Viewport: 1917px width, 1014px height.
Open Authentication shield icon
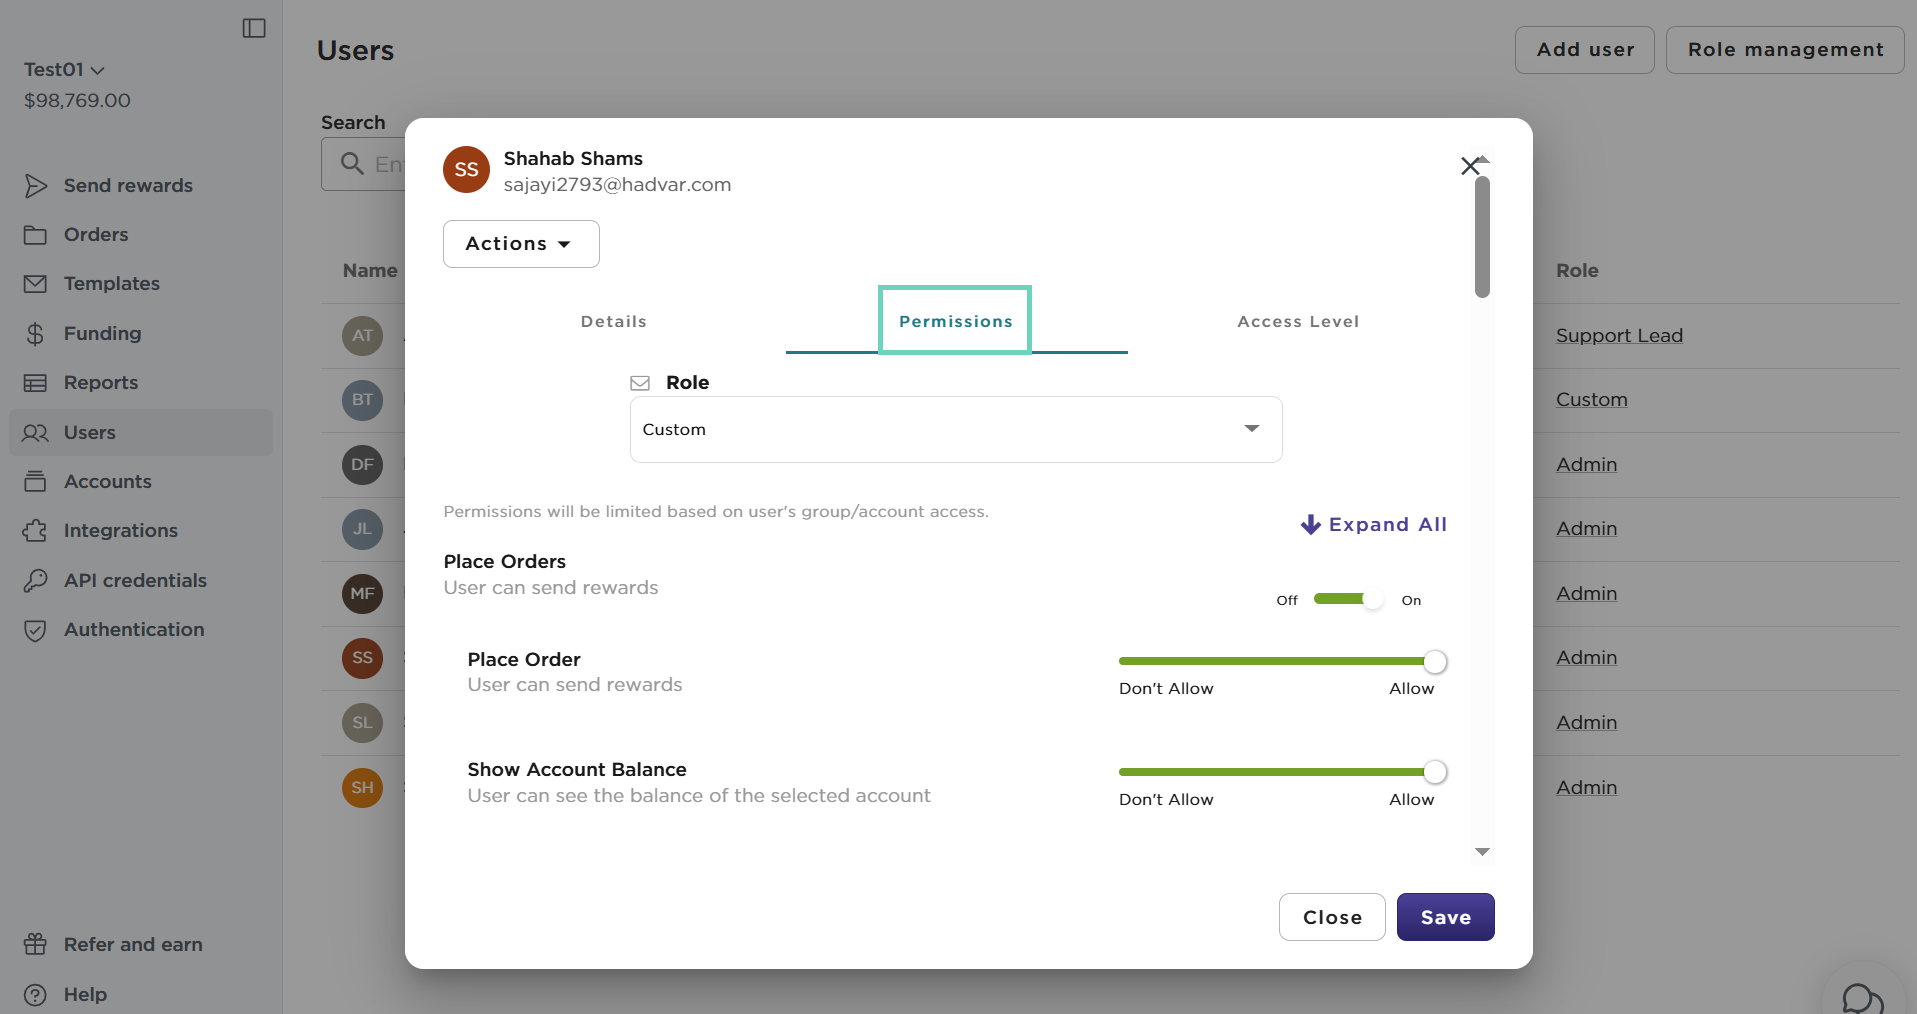click(35, 630)
